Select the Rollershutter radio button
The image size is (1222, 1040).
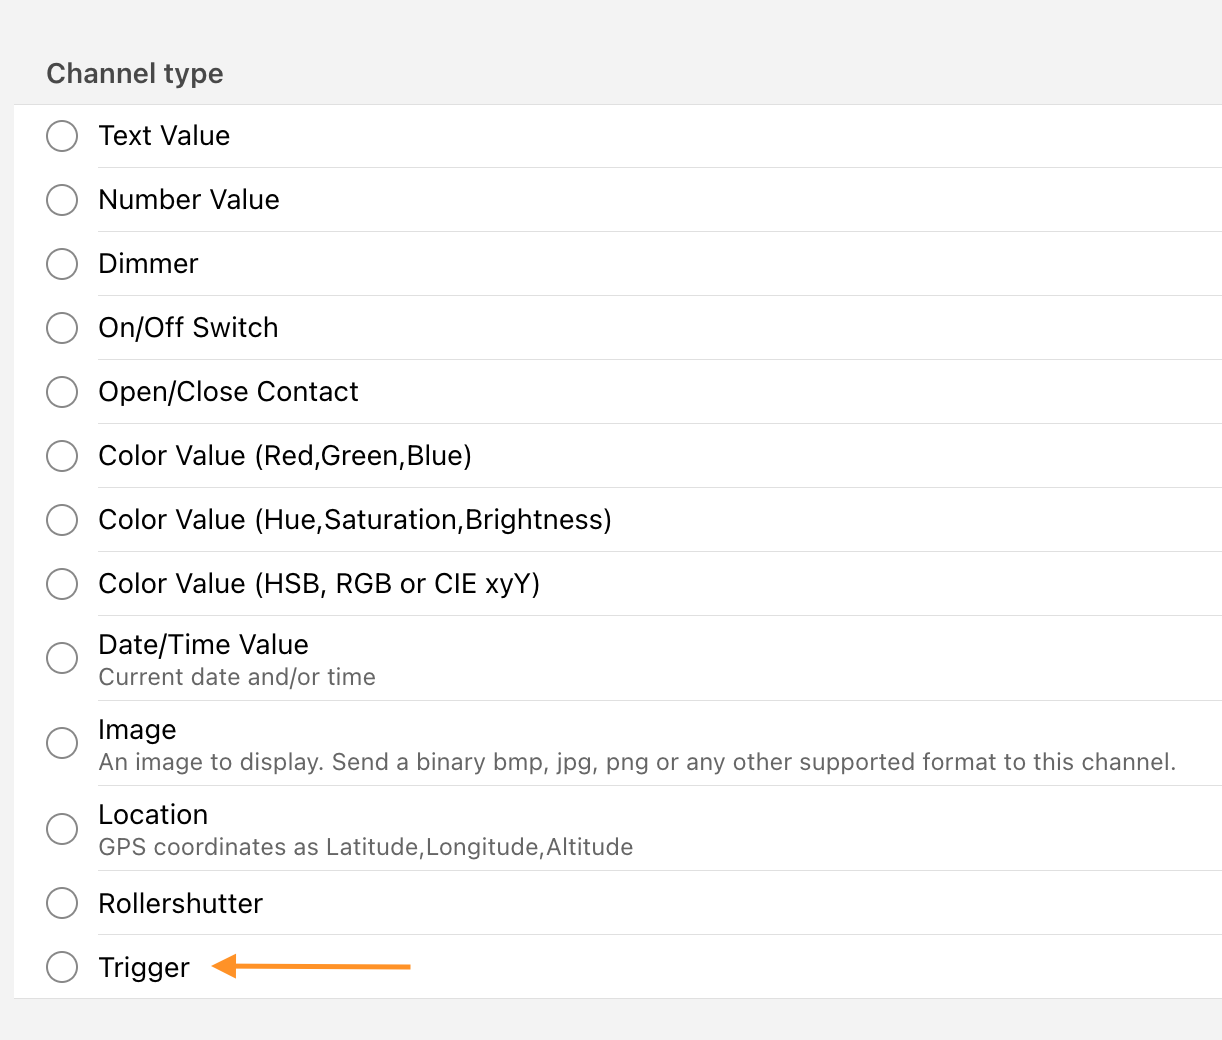coord(62,903)
